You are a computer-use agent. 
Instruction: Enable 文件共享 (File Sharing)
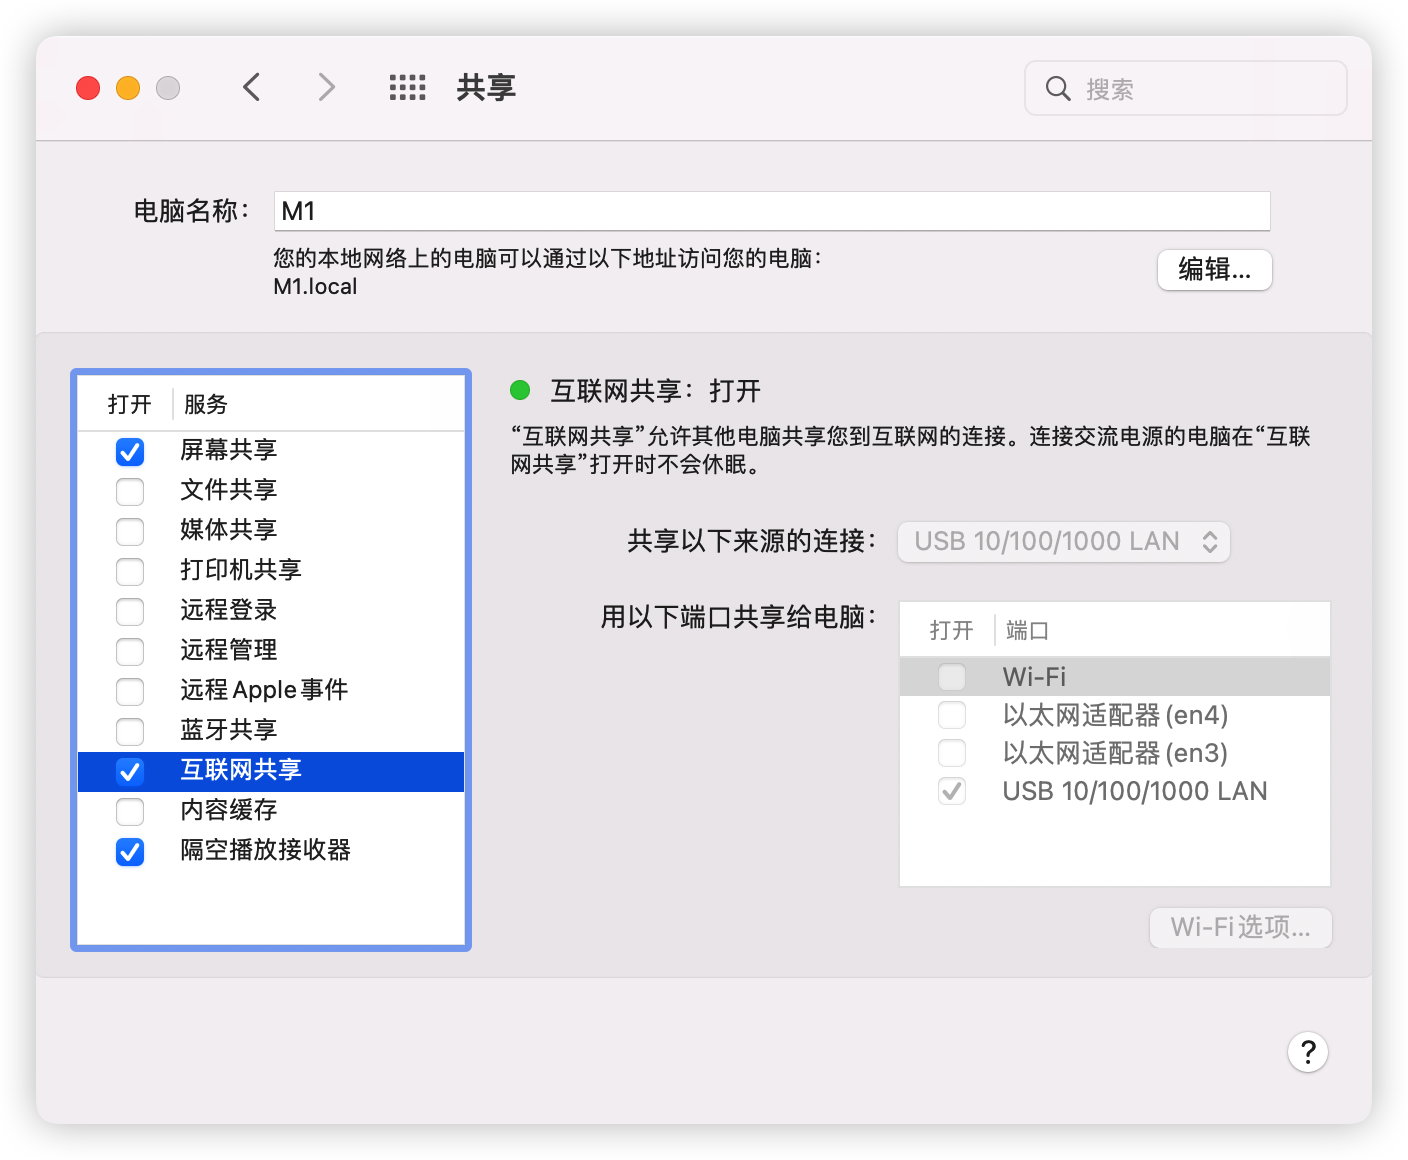pyautogui.click(x=130, y=491)
